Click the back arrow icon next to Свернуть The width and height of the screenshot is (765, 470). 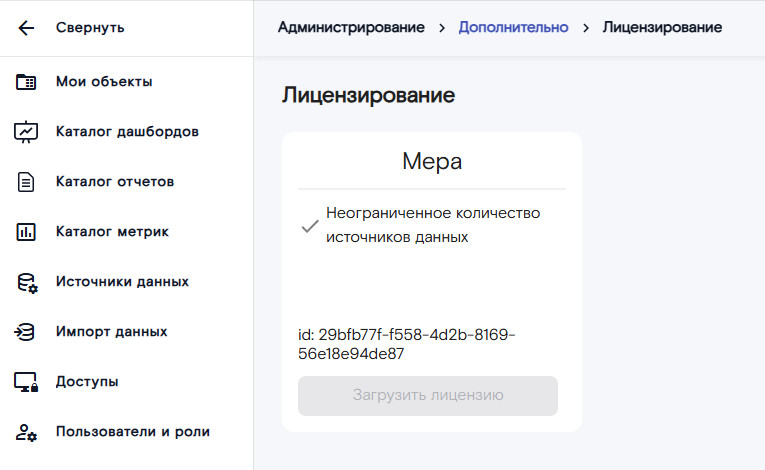(x=26, y=28)
